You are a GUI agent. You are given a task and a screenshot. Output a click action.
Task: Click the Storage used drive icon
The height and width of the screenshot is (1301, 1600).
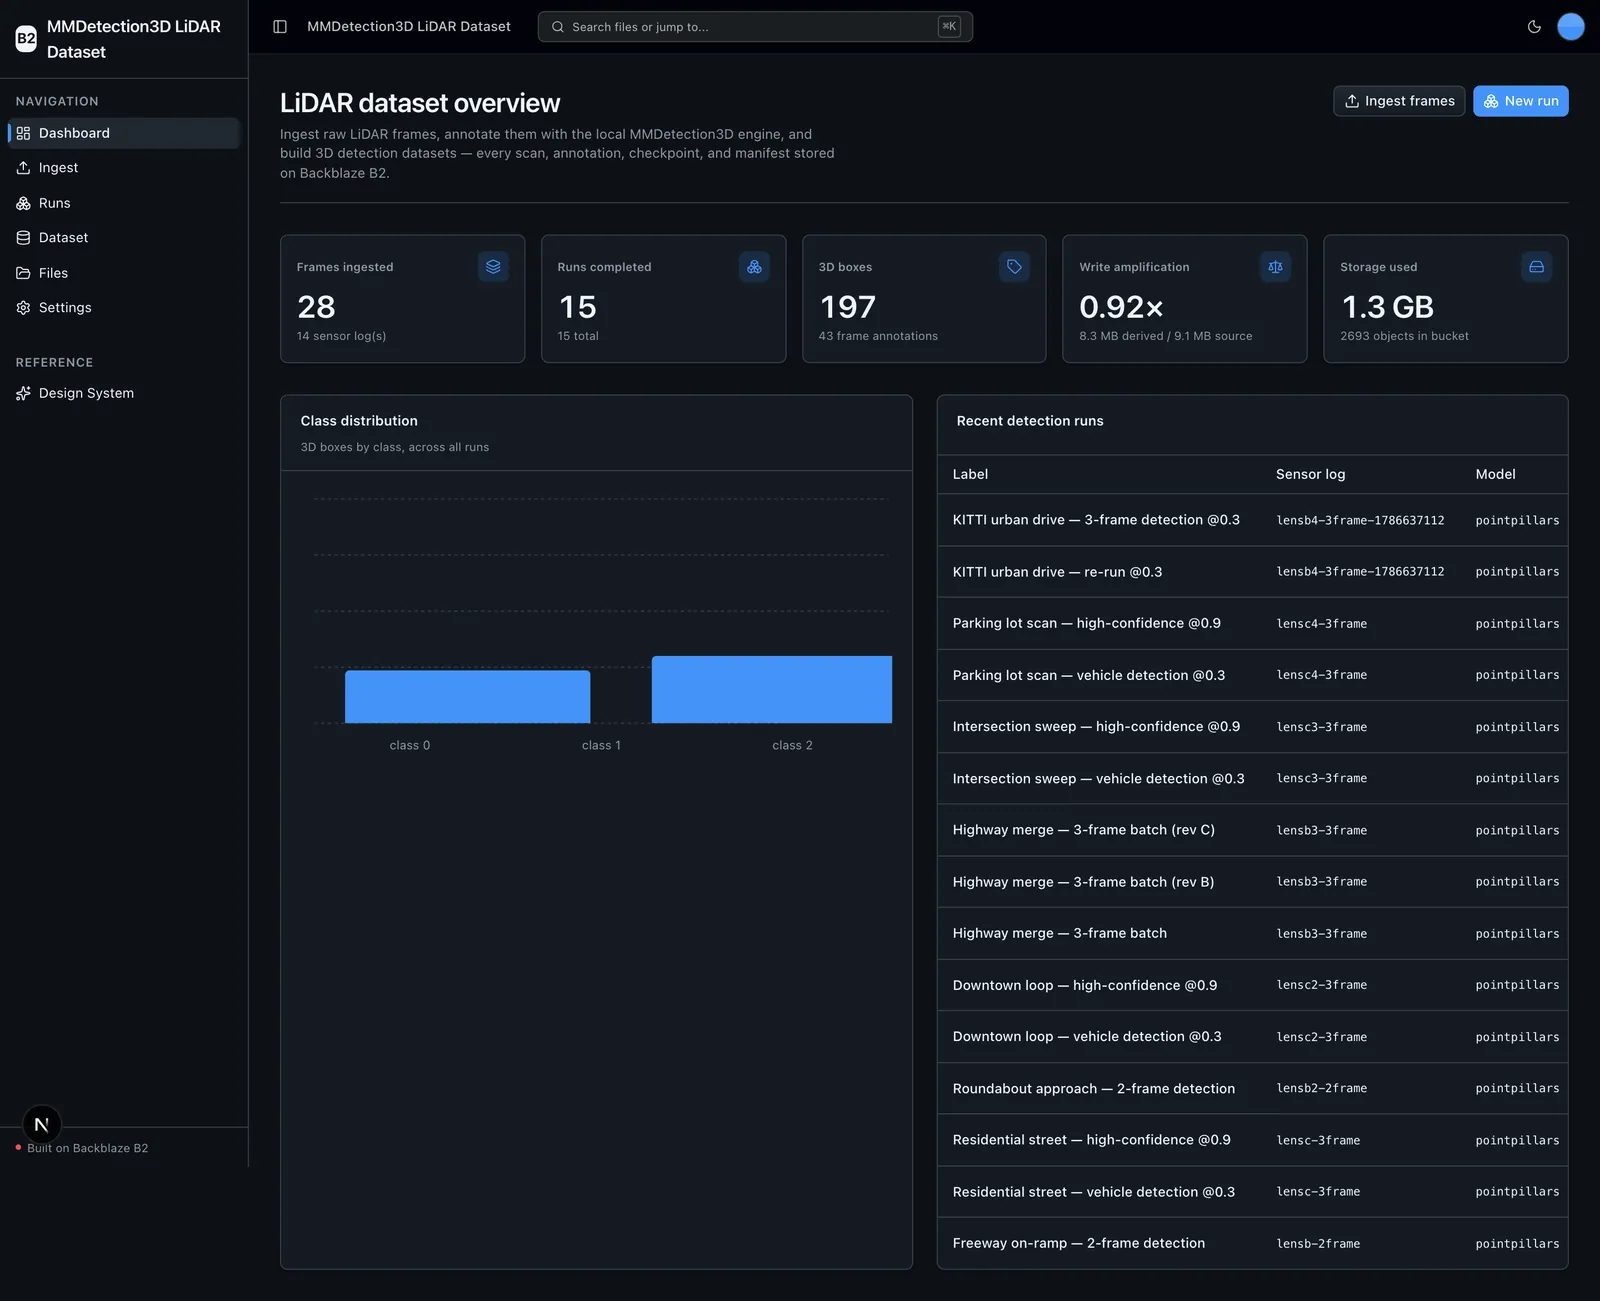1536,267
